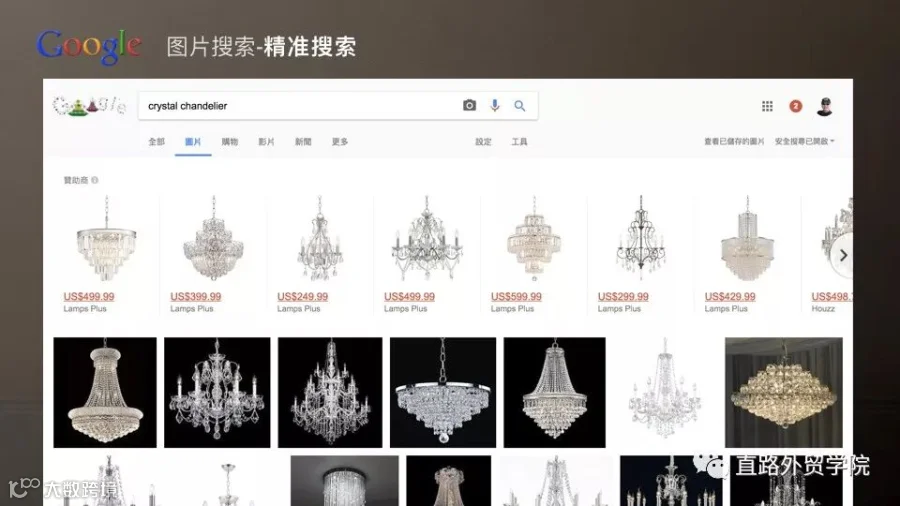Open the Google apps grid icon
The height and width of the screenshot is (506, 900).
click(x=767, y=106)
